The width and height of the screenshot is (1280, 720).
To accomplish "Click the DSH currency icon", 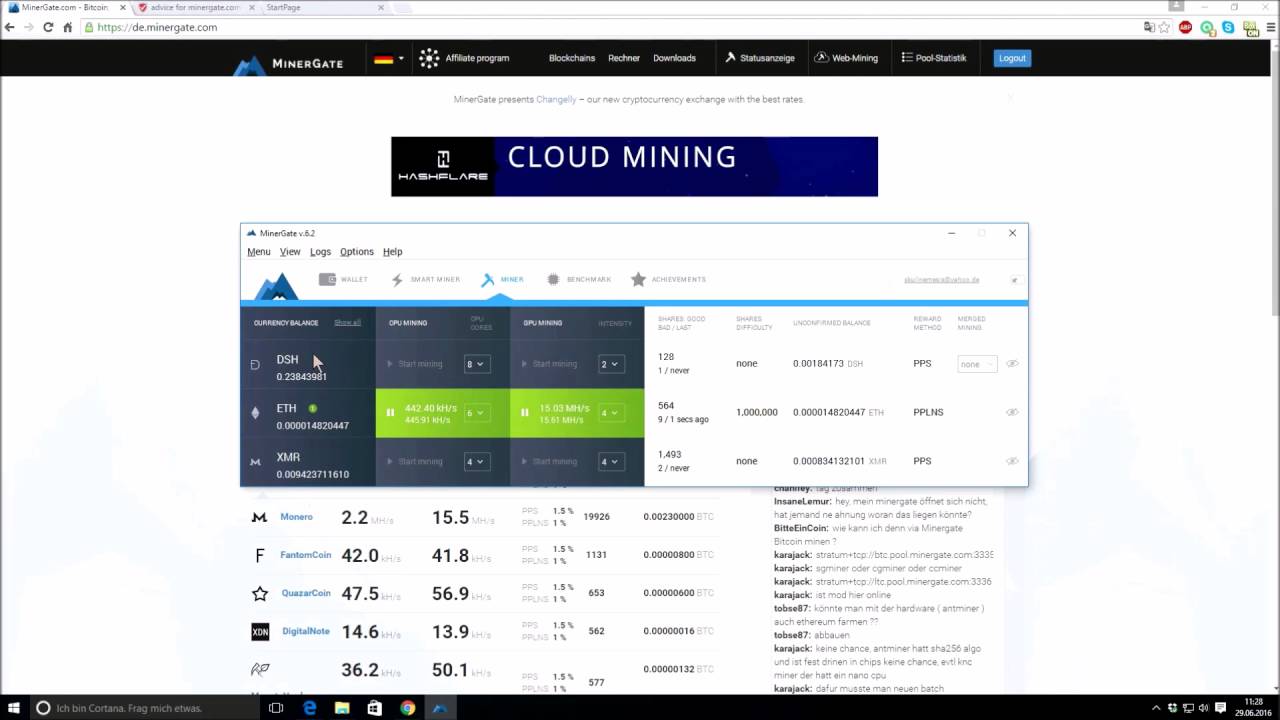I will (255, 365).
